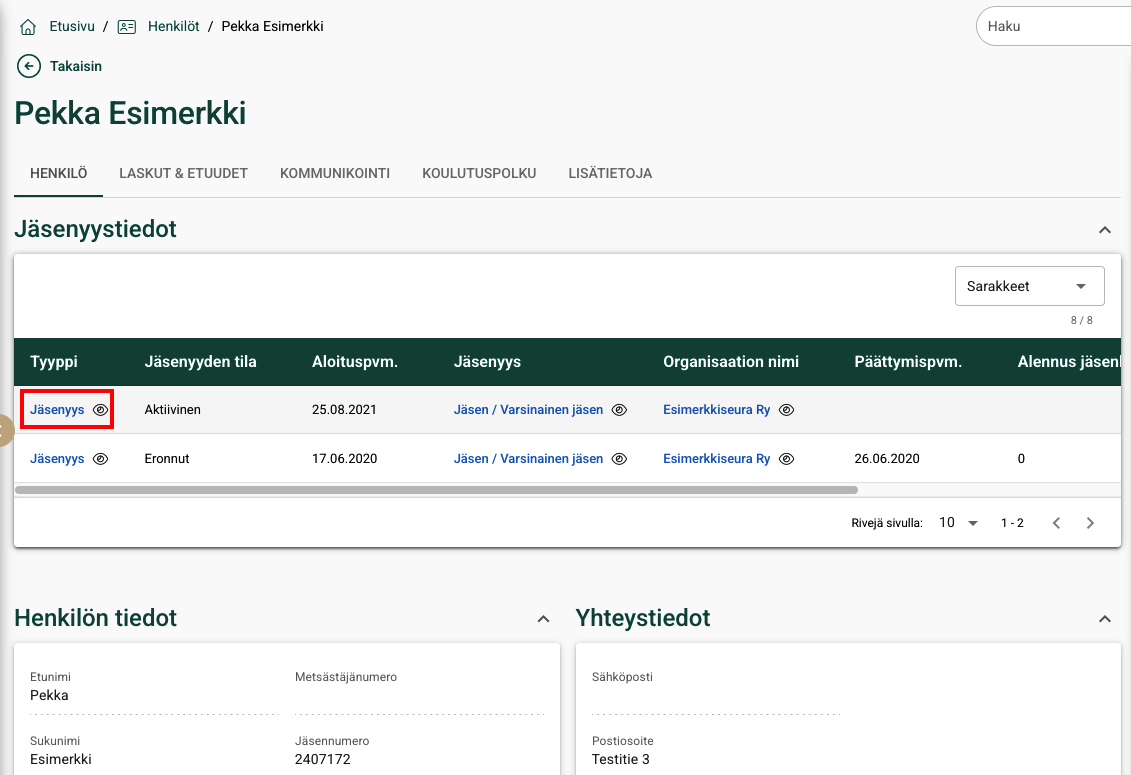Click the Haku search field
This screenshot has width=1131, height=775.
[1053, 27]
